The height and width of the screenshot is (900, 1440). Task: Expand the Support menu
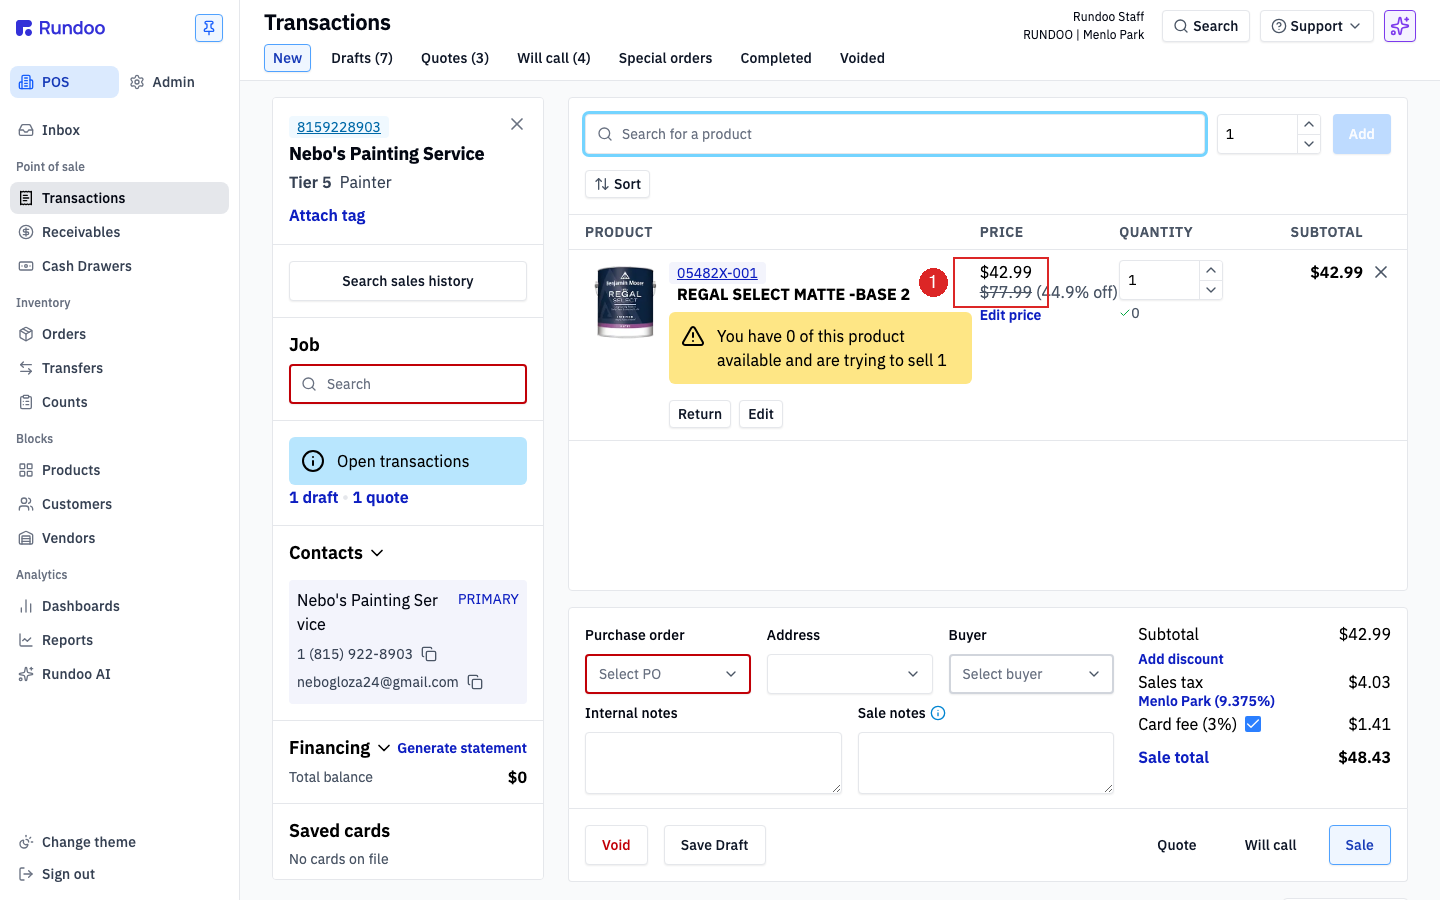(1317, 26)
